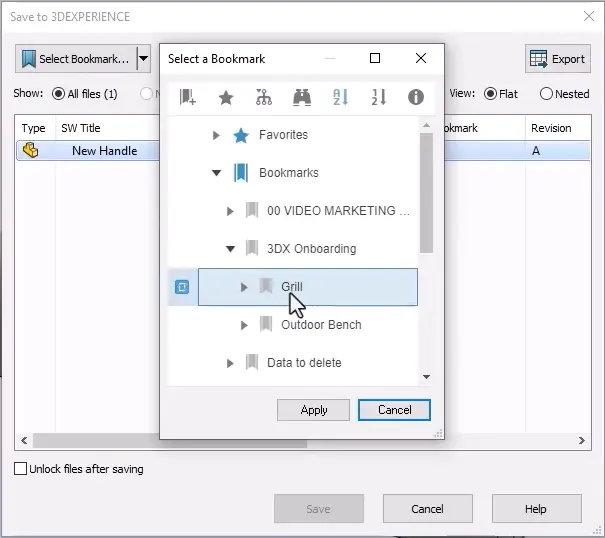The width and height of the screenshot is (605, 538).
Task: Click file table scroll left arrow
Action: [x=24, y=440]
